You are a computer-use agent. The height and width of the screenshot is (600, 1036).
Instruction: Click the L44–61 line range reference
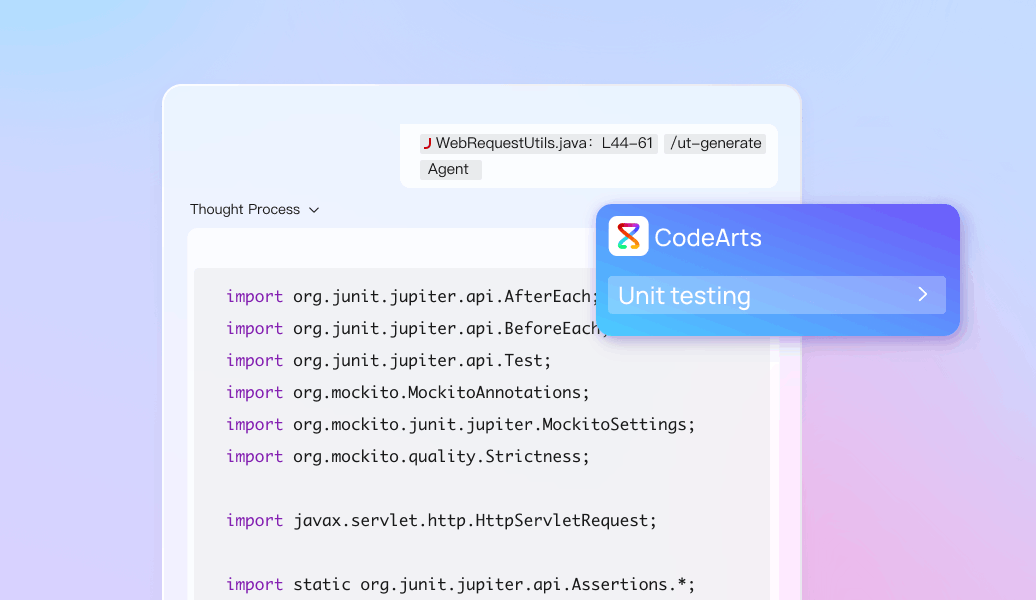pyautogui.click(x=627, y=144)
